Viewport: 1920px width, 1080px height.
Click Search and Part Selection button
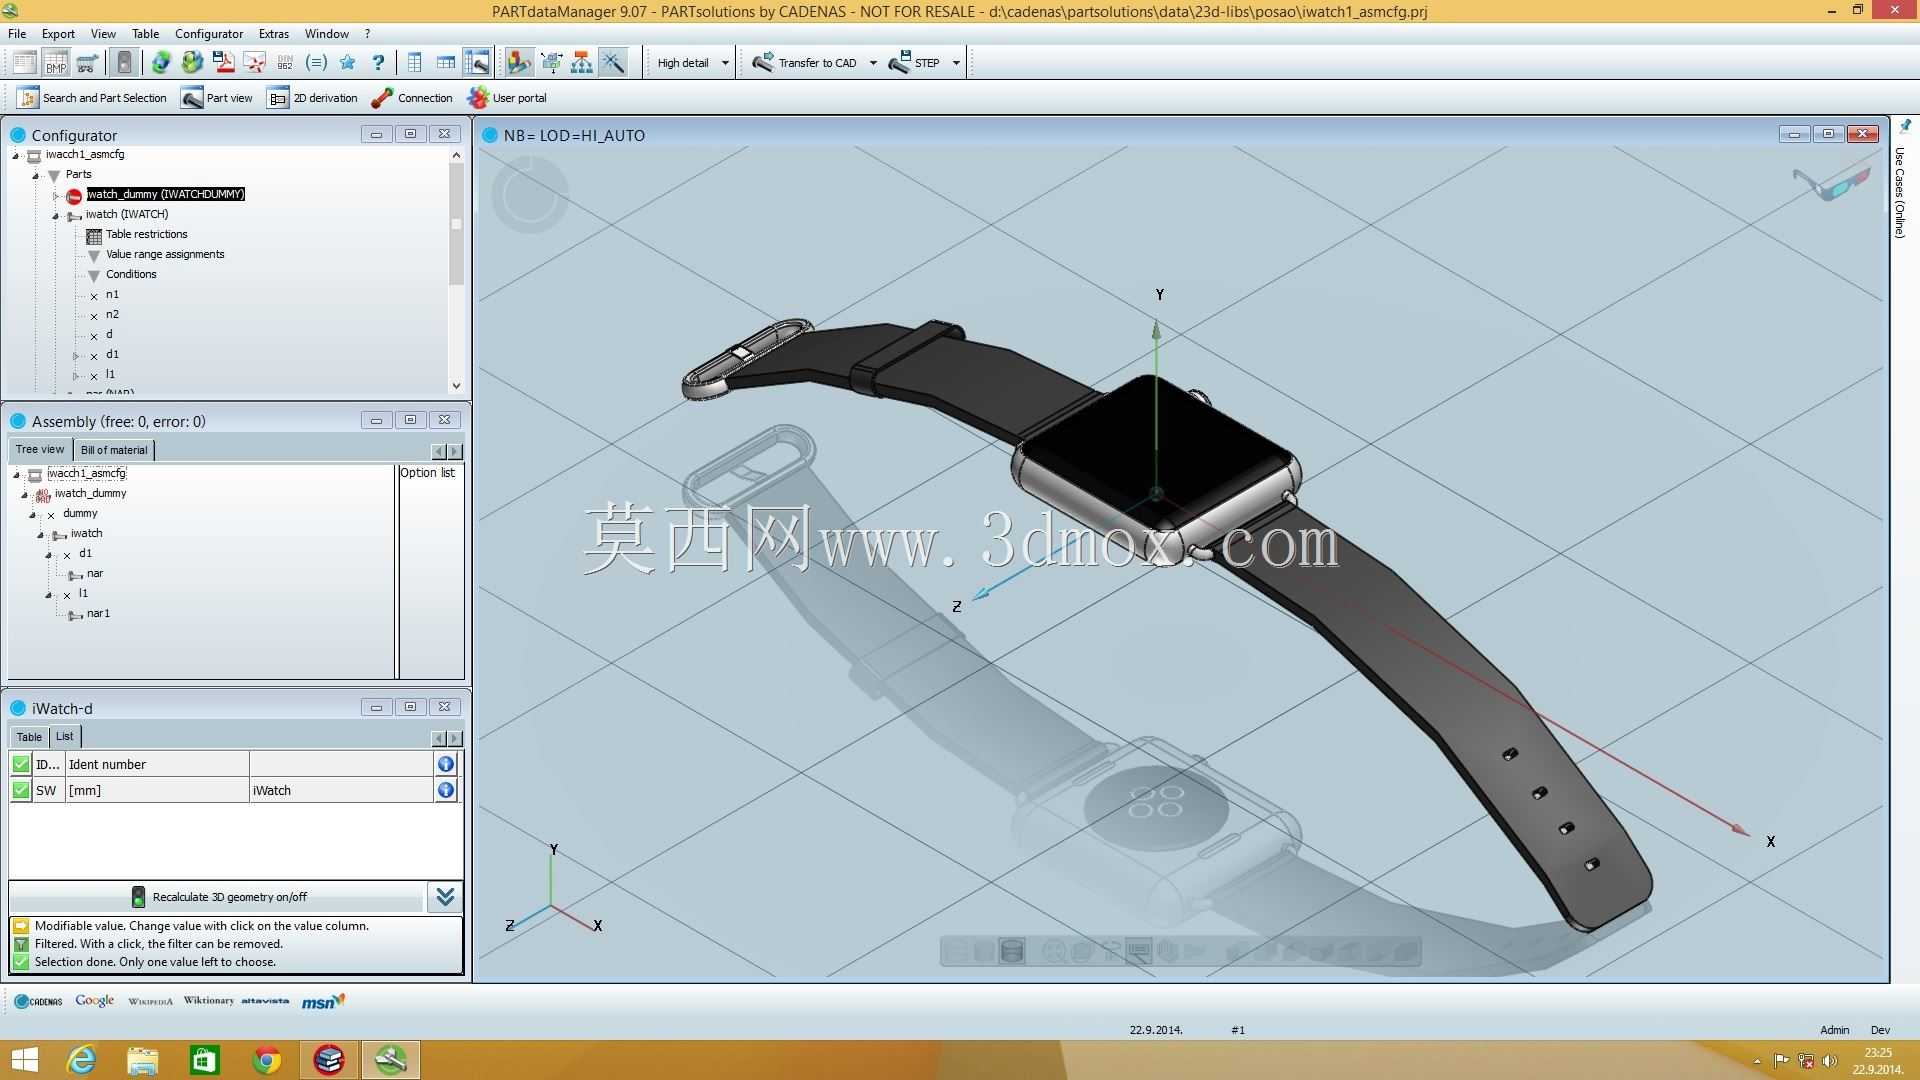tap(92, 98)
